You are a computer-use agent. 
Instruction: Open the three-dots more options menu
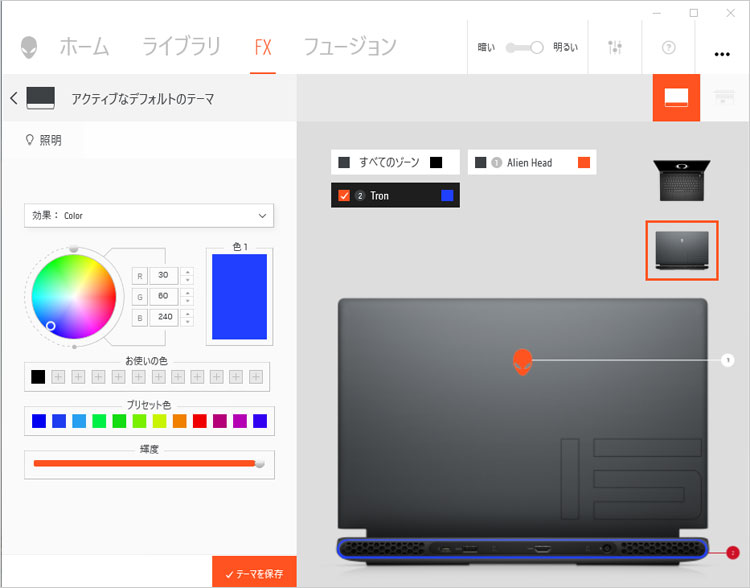[x=722, y=55]
